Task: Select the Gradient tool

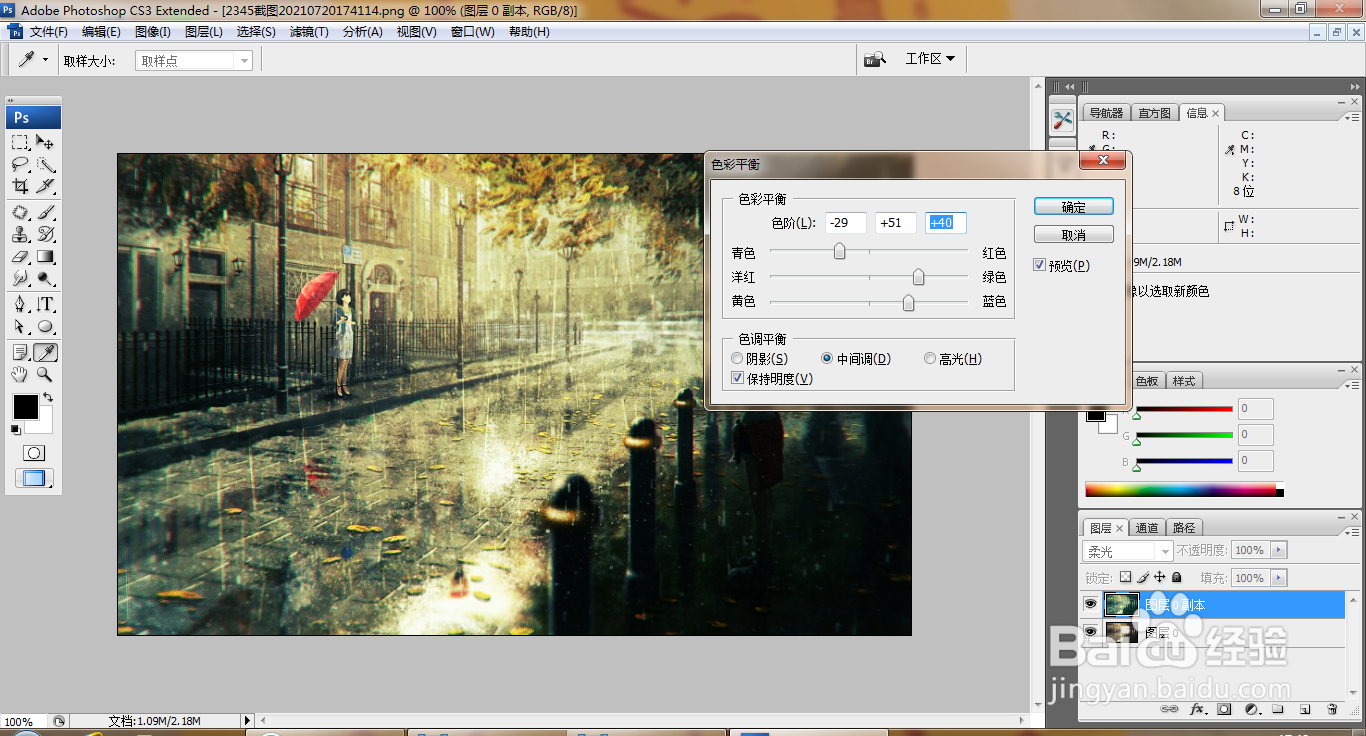Action: (x=45, y=256)
